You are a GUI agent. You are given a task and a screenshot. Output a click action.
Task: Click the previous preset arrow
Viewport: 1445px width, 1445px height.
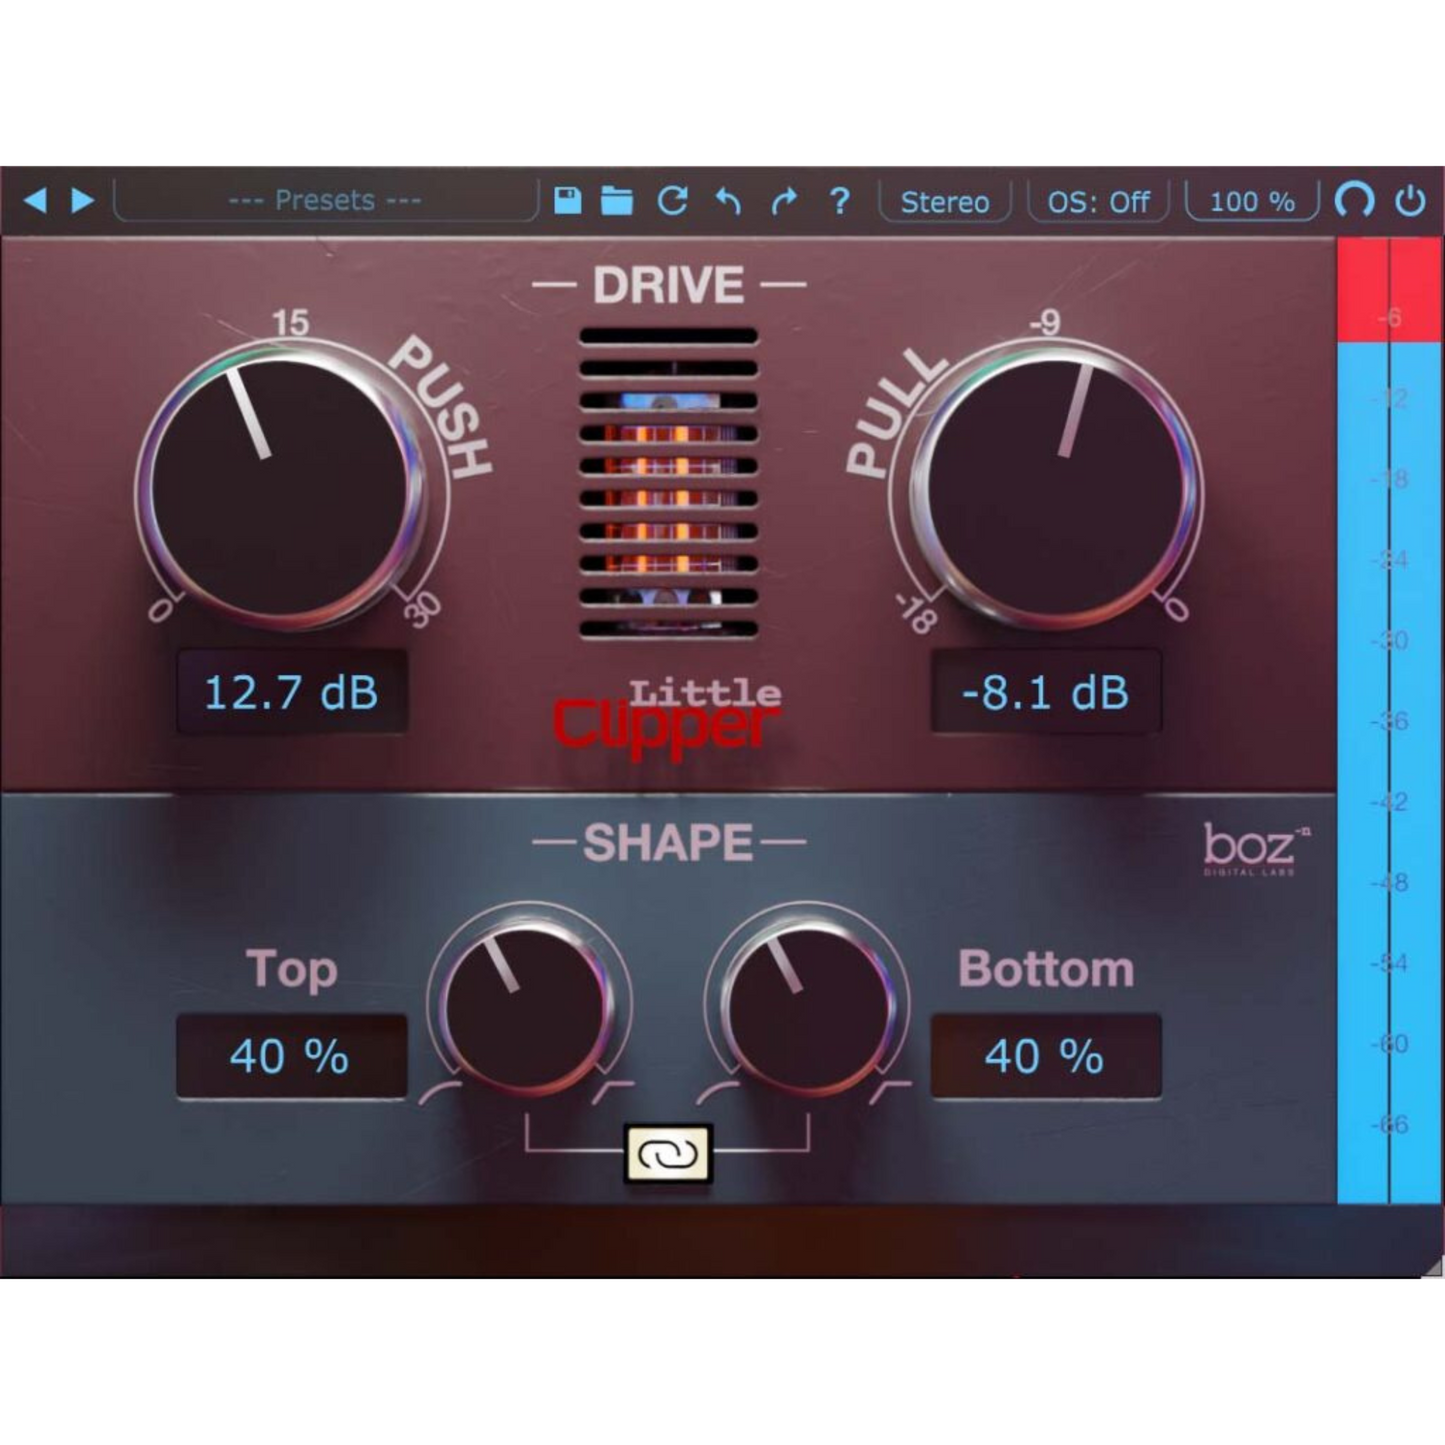tap(36, 200)
